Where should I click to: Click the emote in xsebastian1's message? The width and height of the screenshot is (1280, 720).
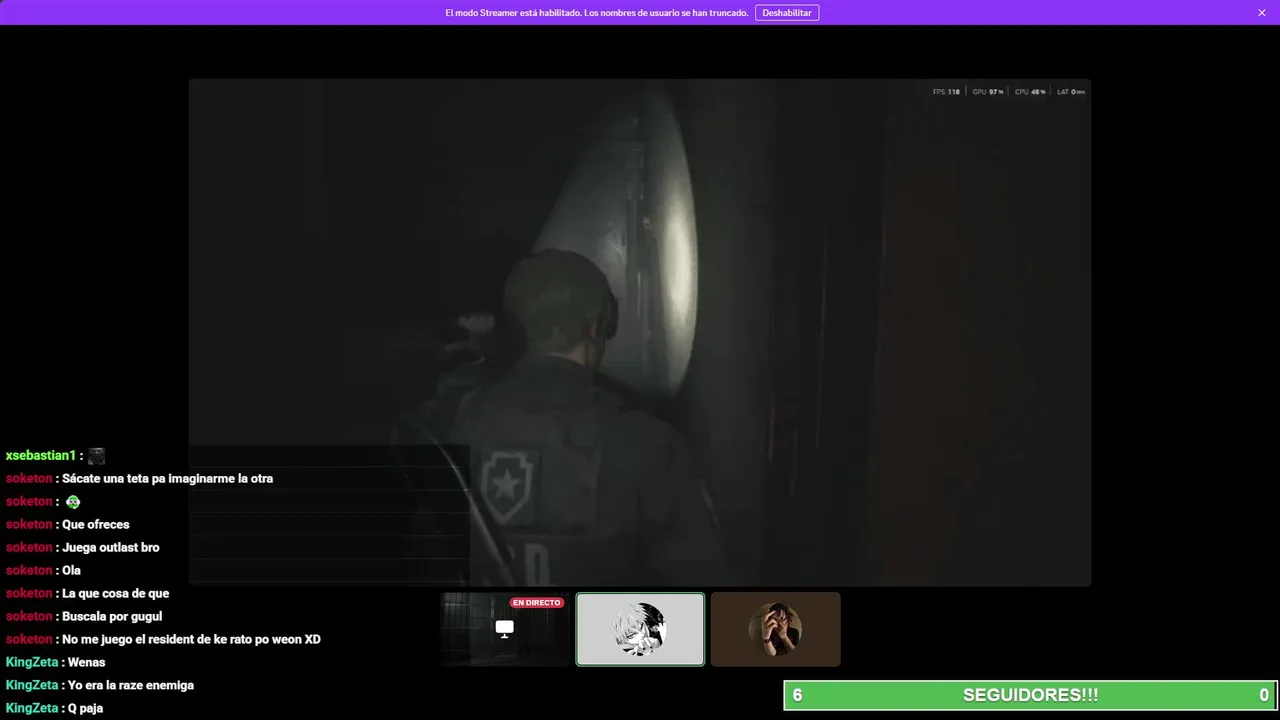(x=96, y=456)
